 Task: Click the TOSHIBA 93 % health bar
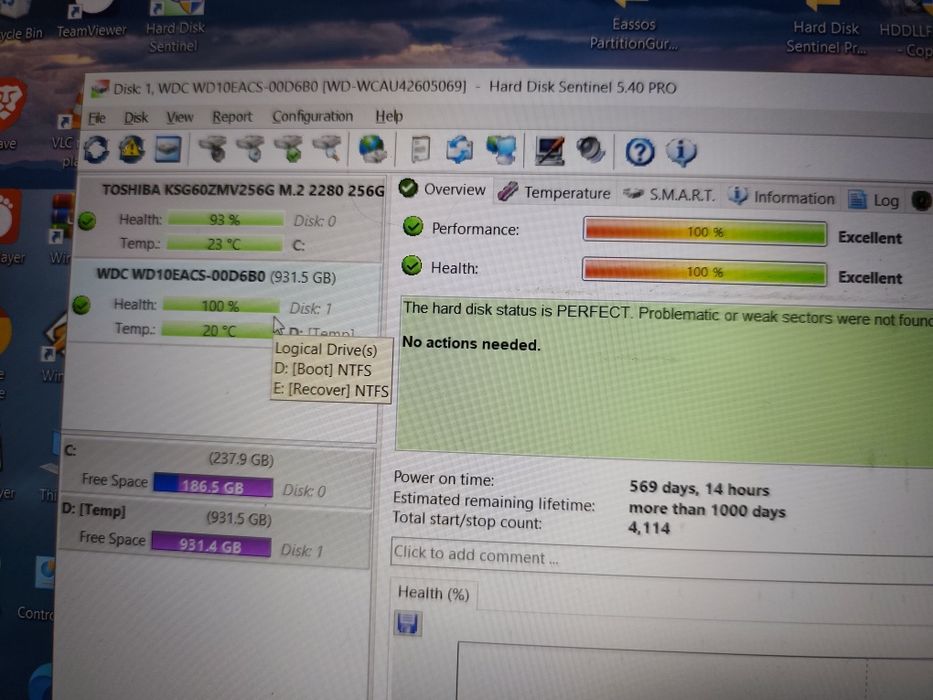click(225, 220)
